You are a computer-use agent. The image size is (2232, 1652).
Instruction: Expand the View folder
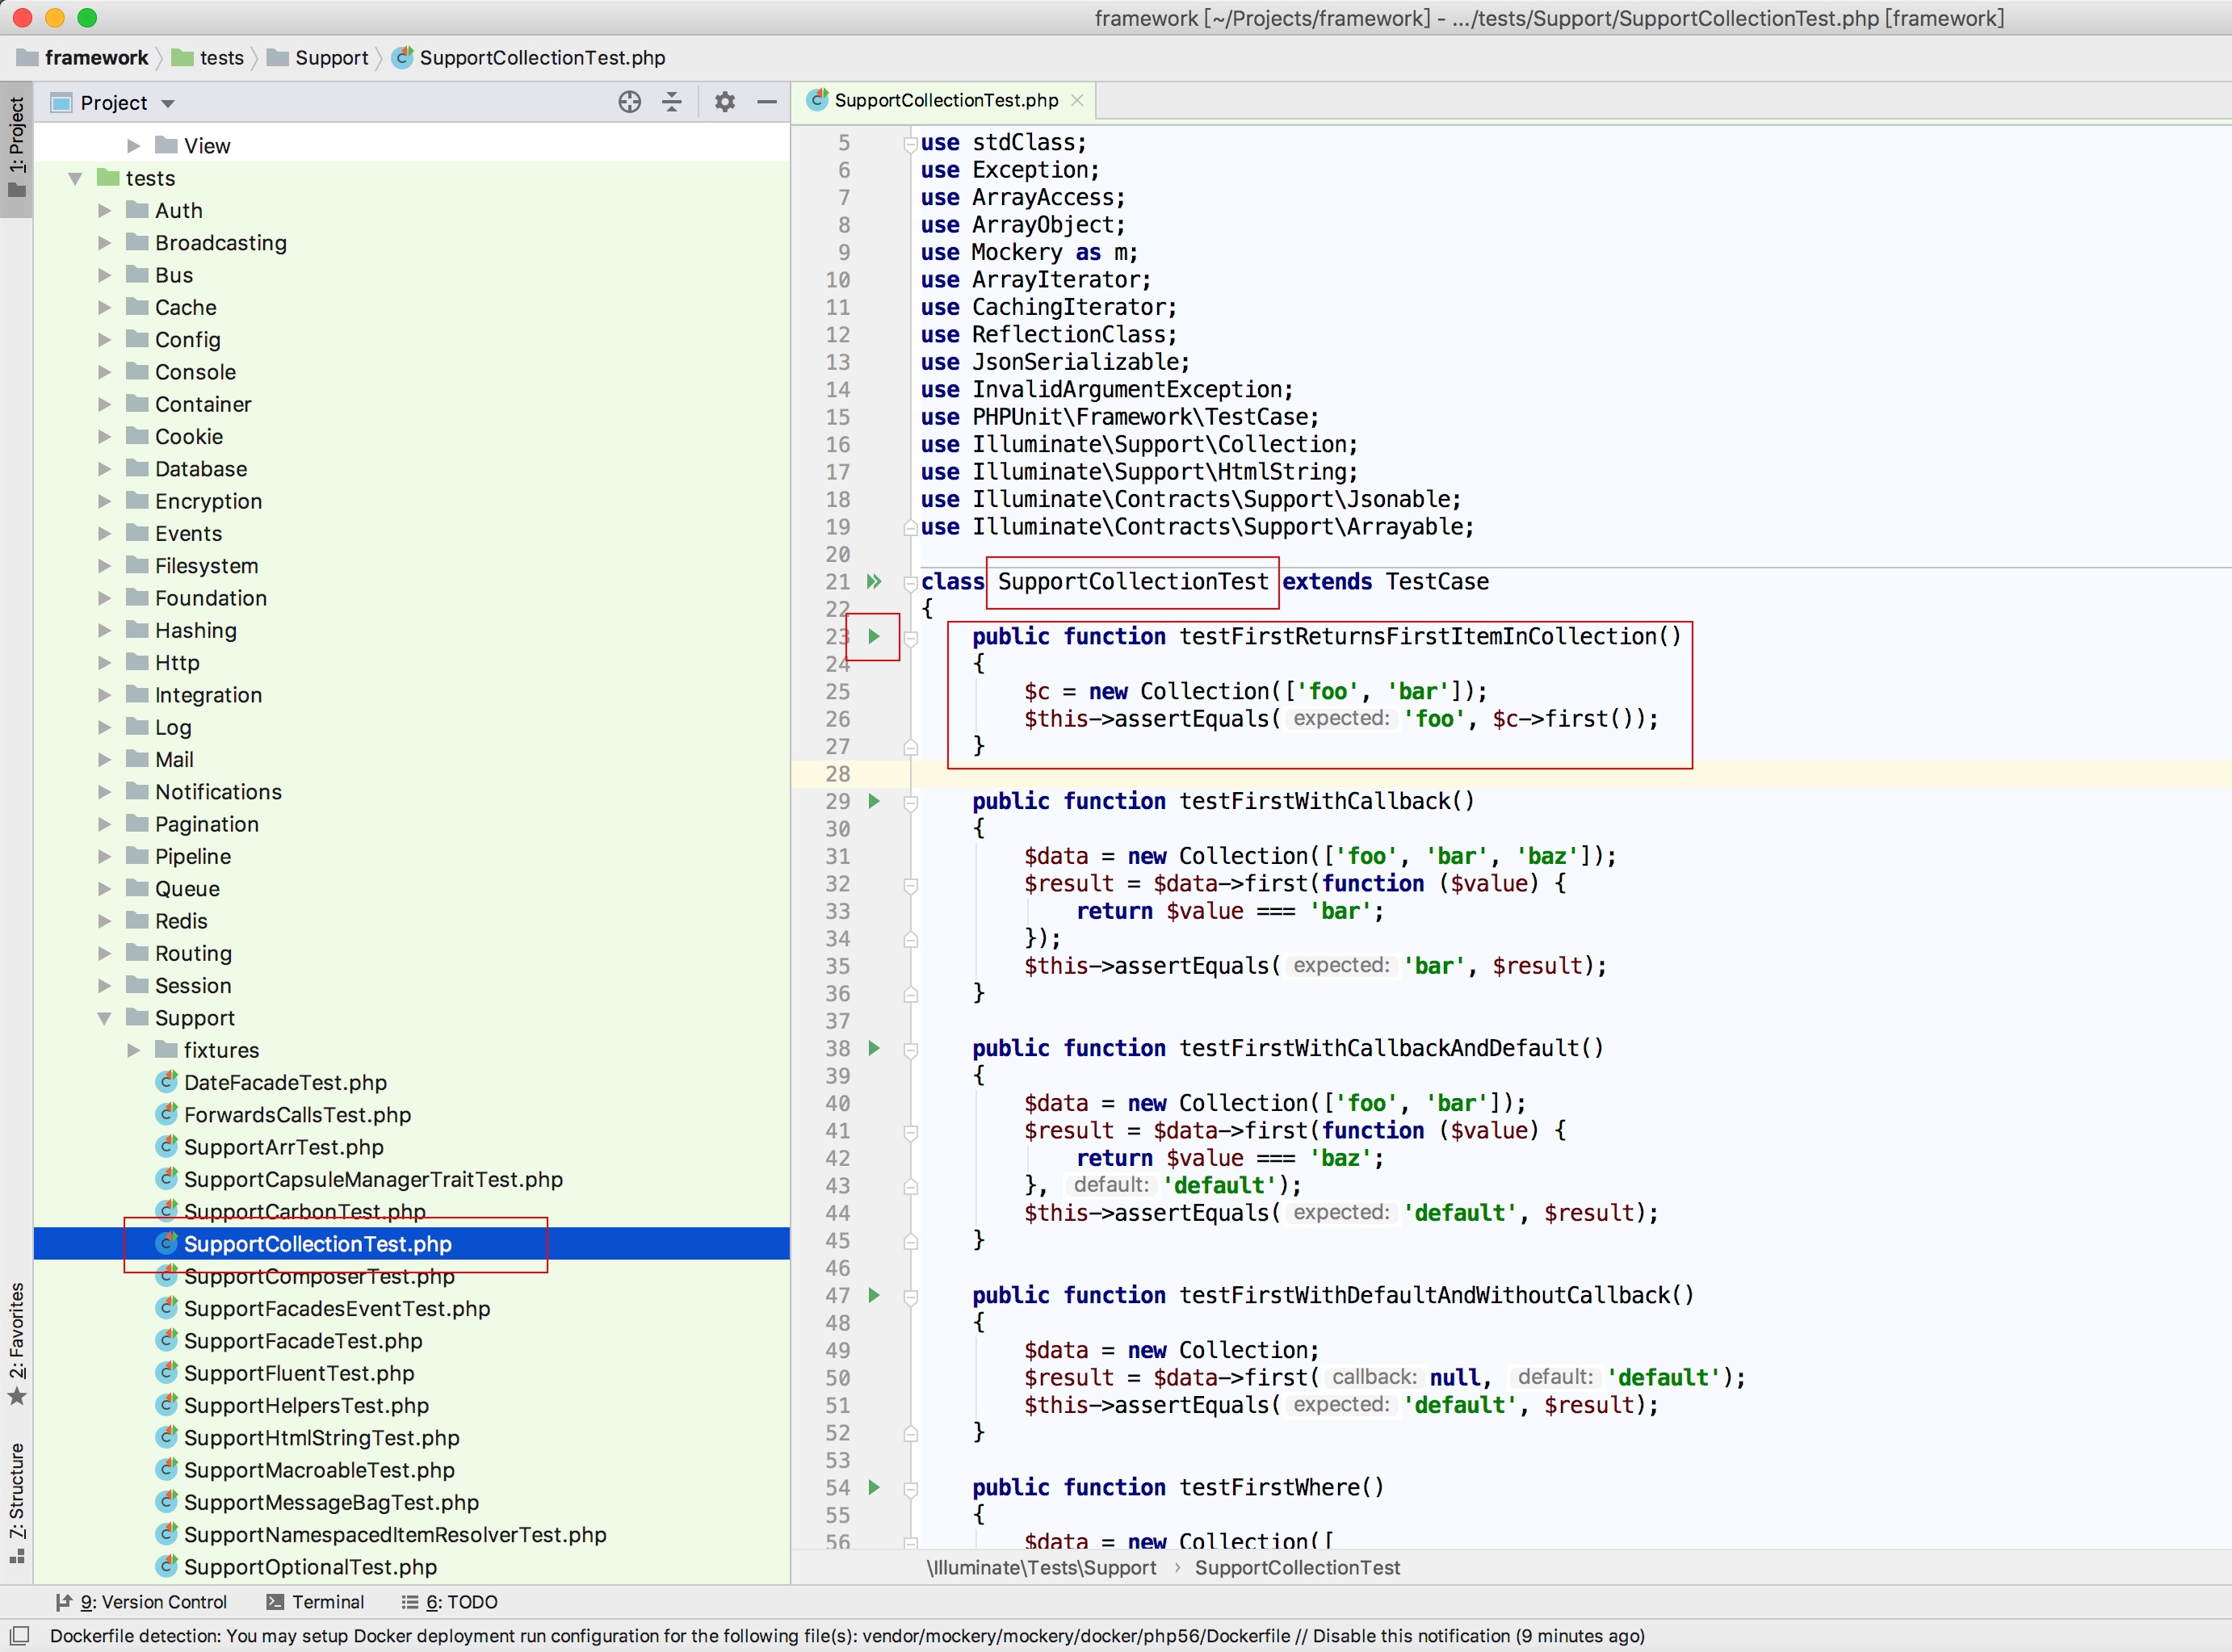pos(133,146)
